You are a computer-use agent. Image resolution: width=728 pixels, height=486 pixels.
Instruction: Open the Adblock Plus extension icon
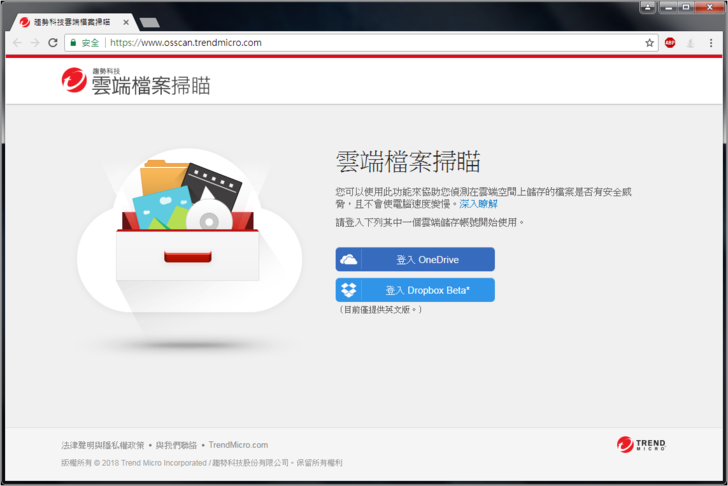[x=670, y=43]
